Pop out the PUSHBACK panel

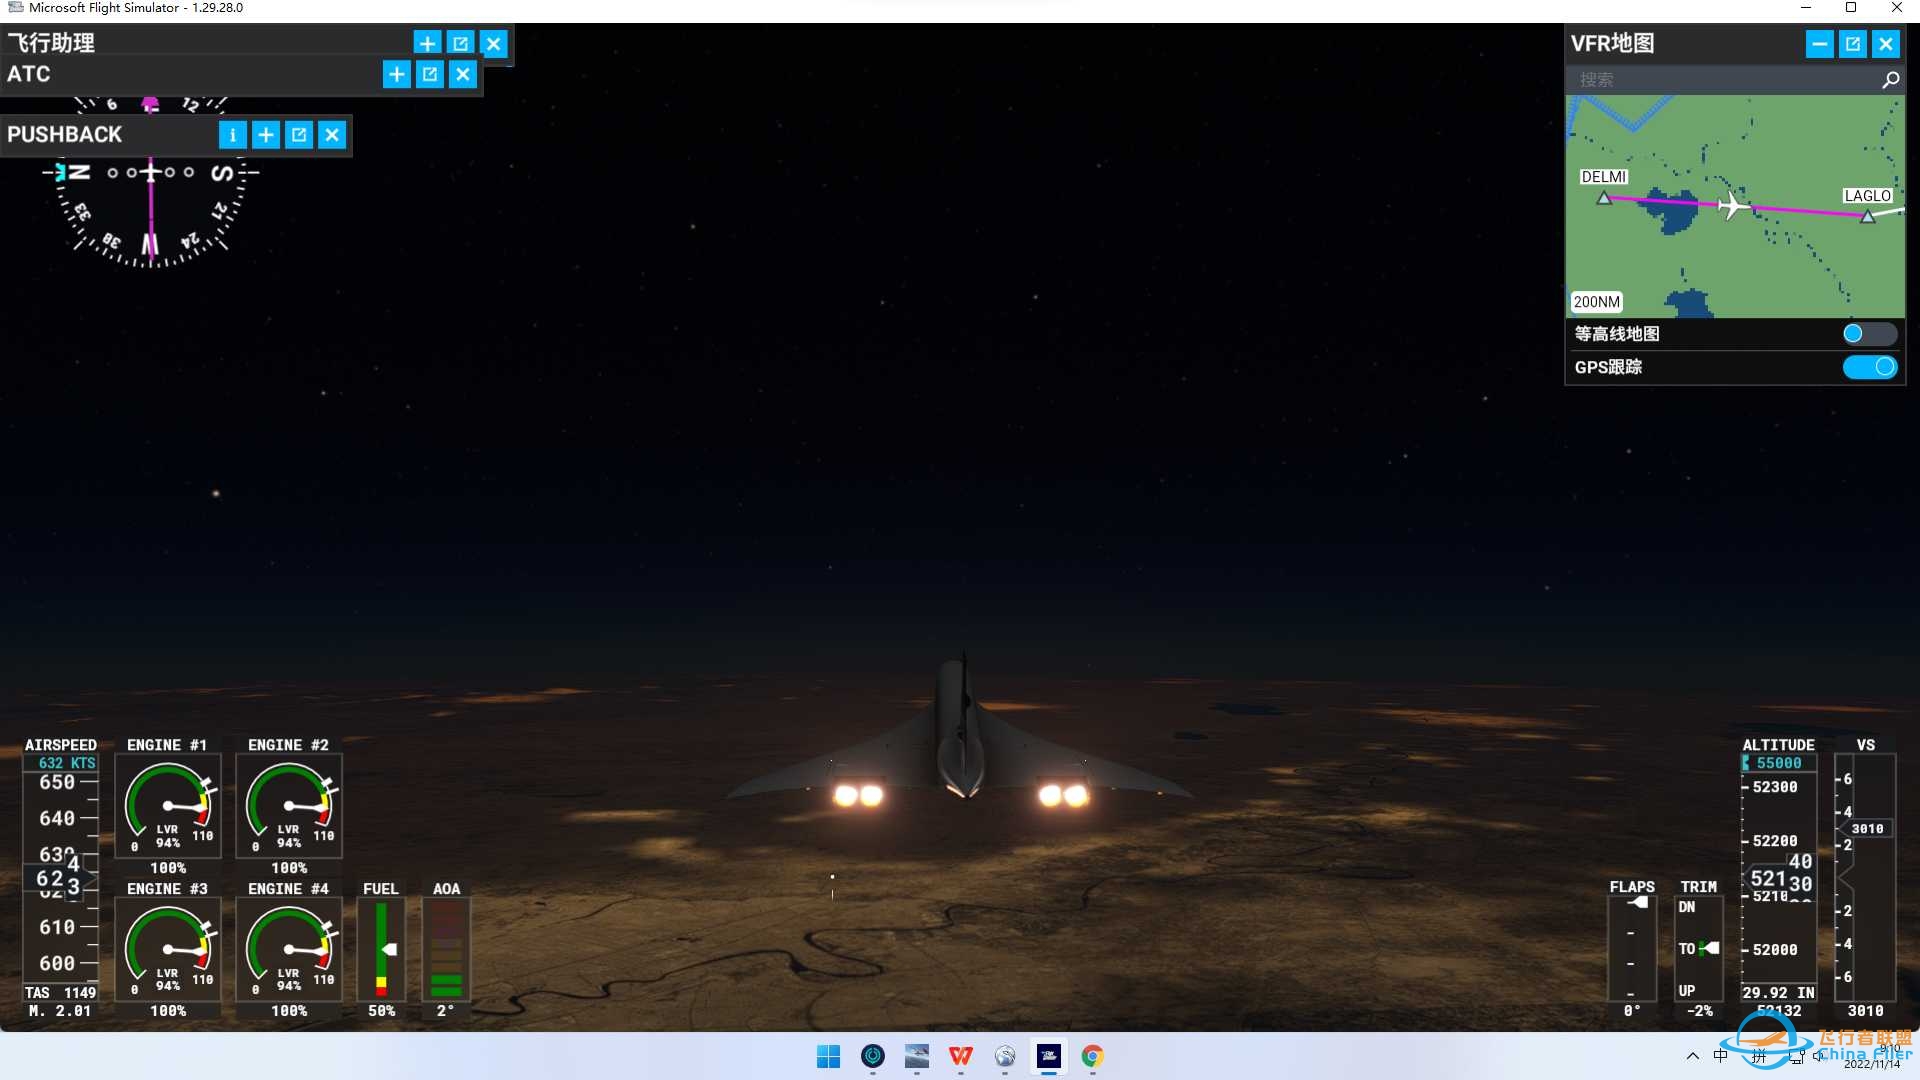click(x=298, y=135)
